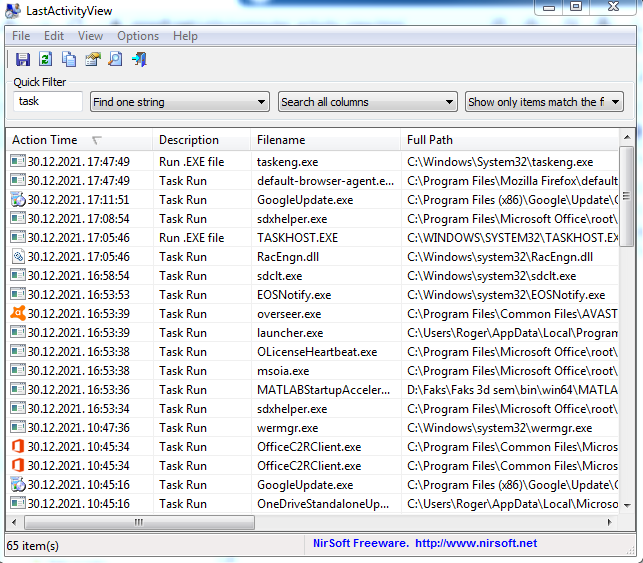Click the Copy Selected Items toolbar icon
Image resolution: width=643 pixels, height=563 pixels.
pyautogui.click(x=69, y=60)
